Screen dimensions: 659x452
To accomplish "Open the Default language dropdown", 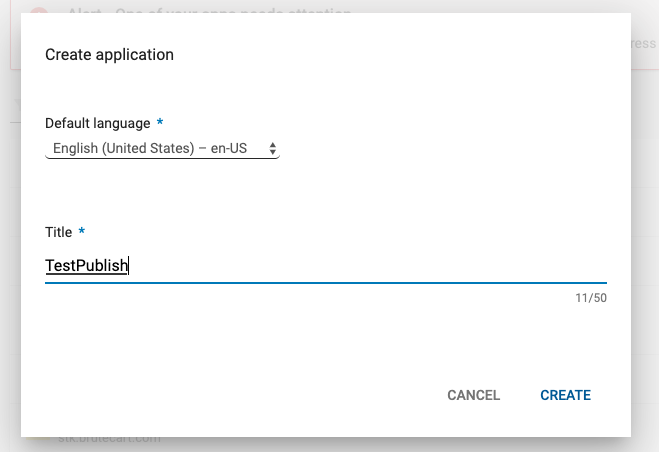I will [x=160, y=149].
